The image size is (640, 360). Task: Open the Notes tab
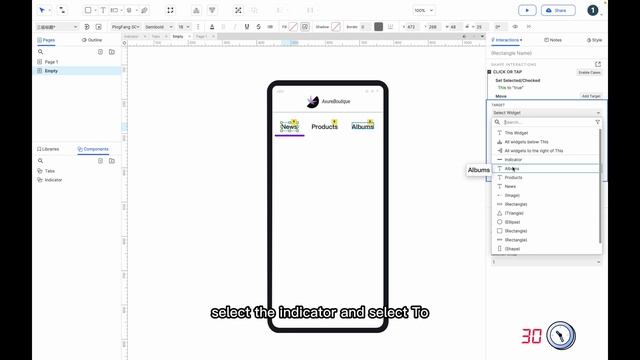pyautogui.click(x=553, y=40)
